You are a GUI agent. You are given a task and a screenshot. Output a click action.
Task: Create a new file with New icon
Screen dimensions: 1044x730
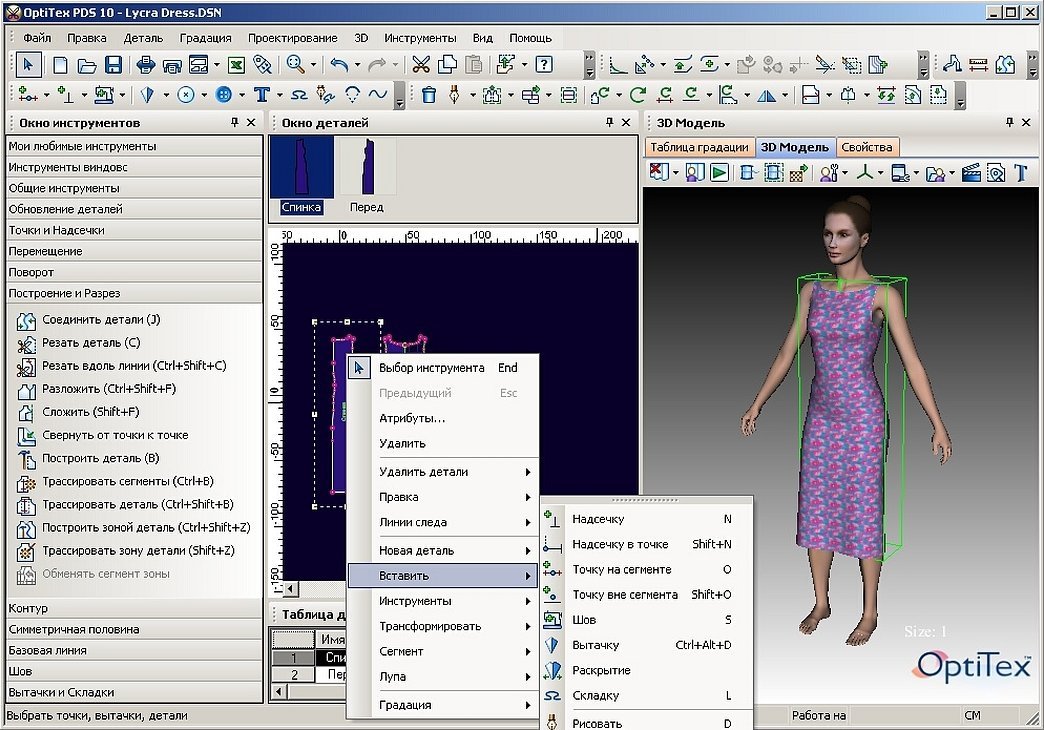tap(60, 65)
